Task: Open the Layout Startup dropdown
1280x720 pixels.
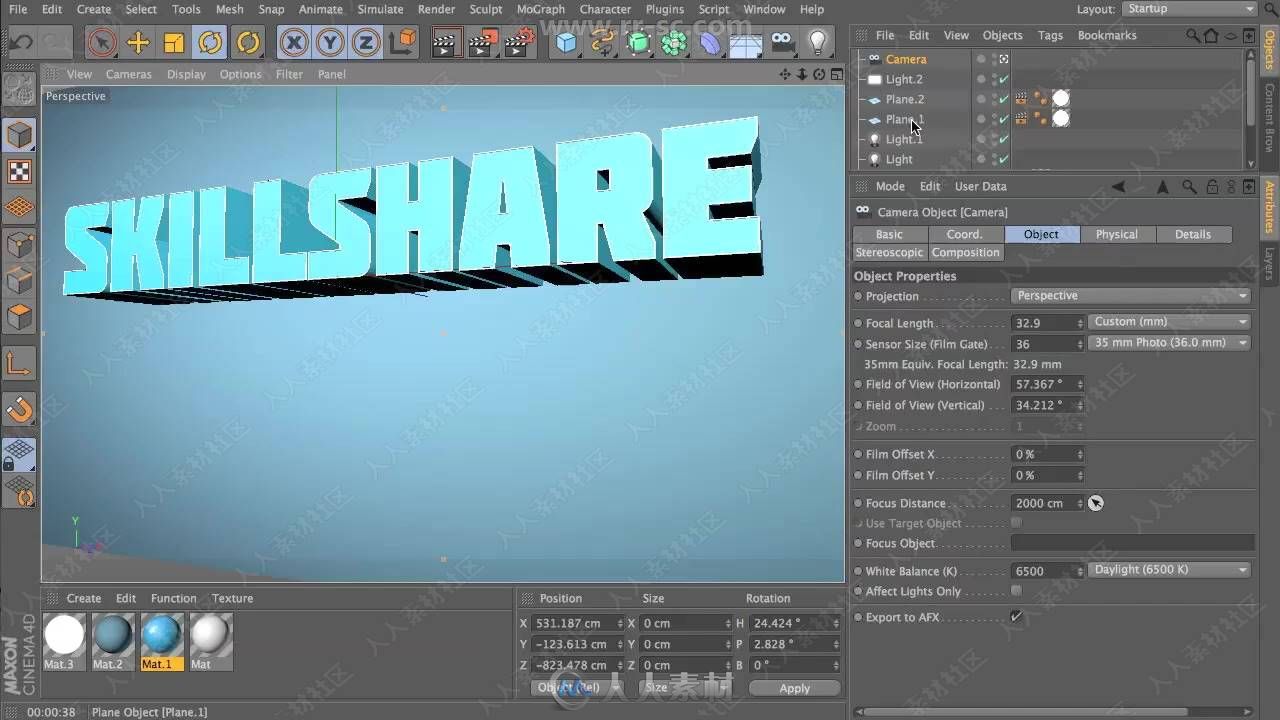Action: [x=1188, y=9]
